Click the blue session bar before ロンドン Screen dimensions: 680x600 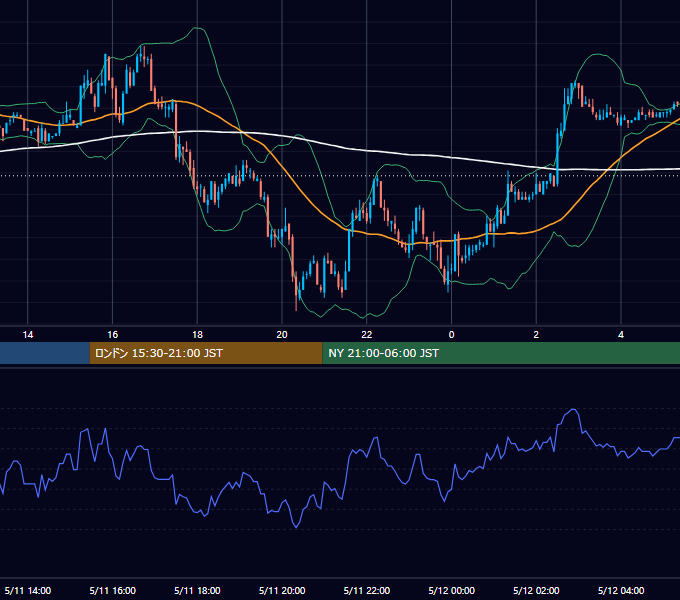[45, 353]
